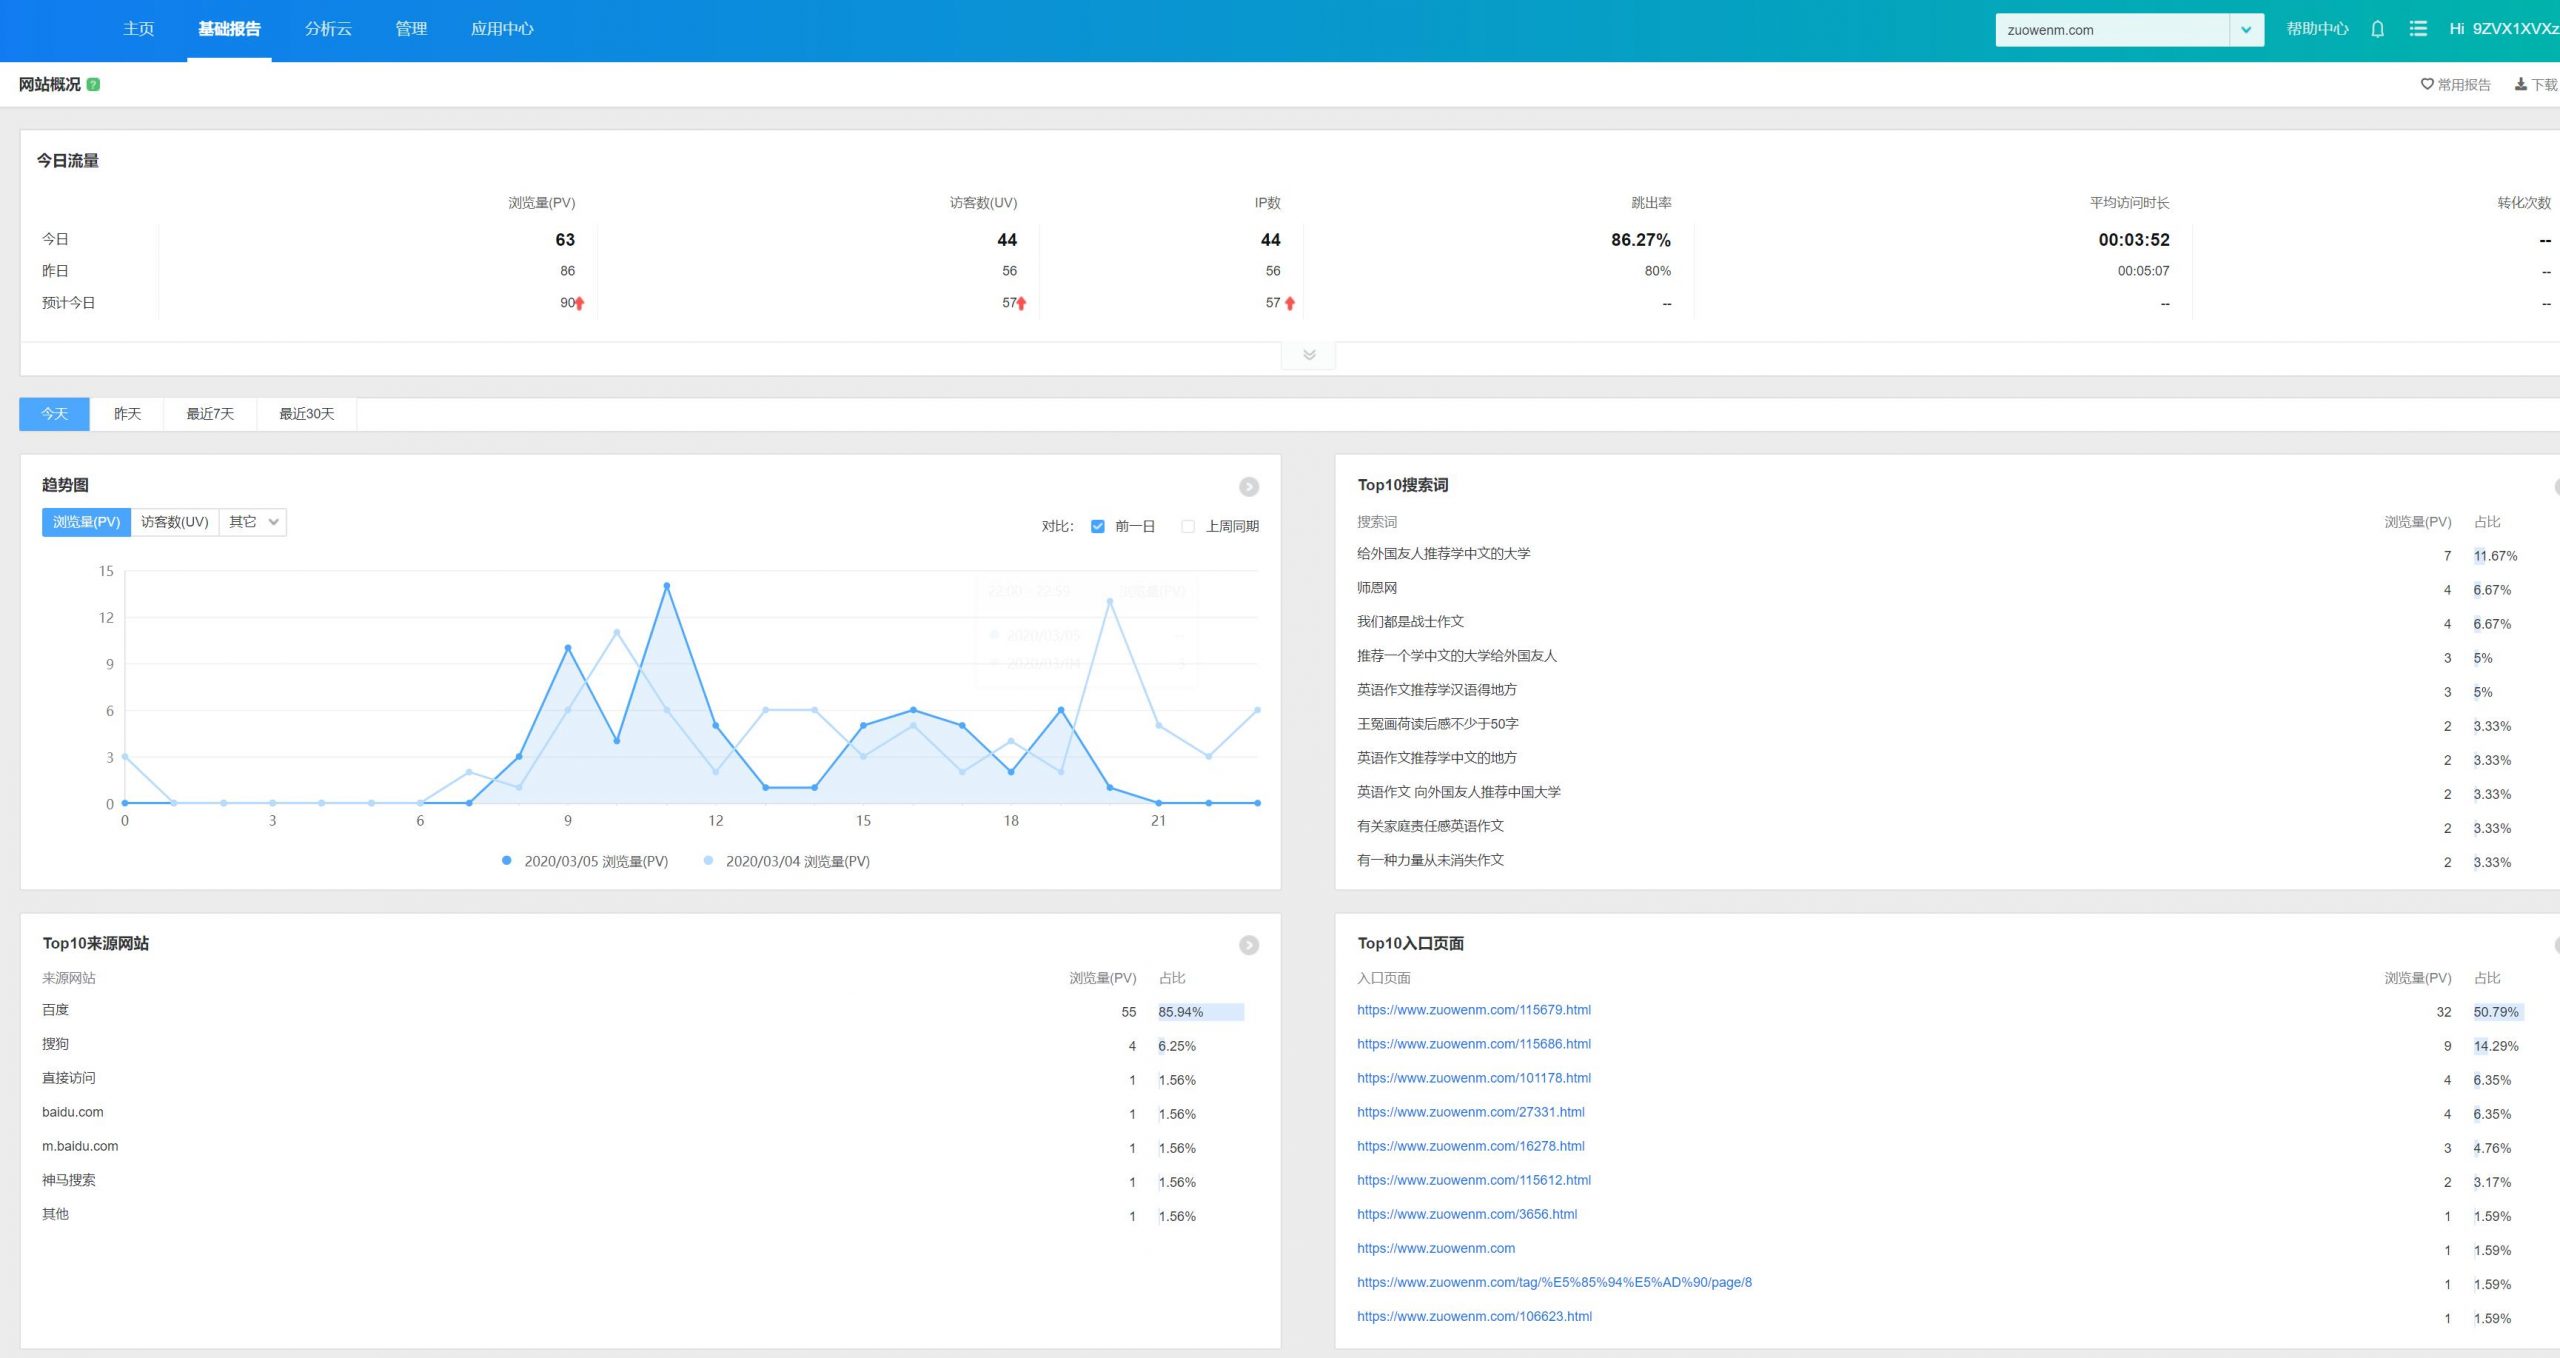Open entry page link 27331.html
This screenshot has height=1358, width=2560.
click(1471, 1112)
